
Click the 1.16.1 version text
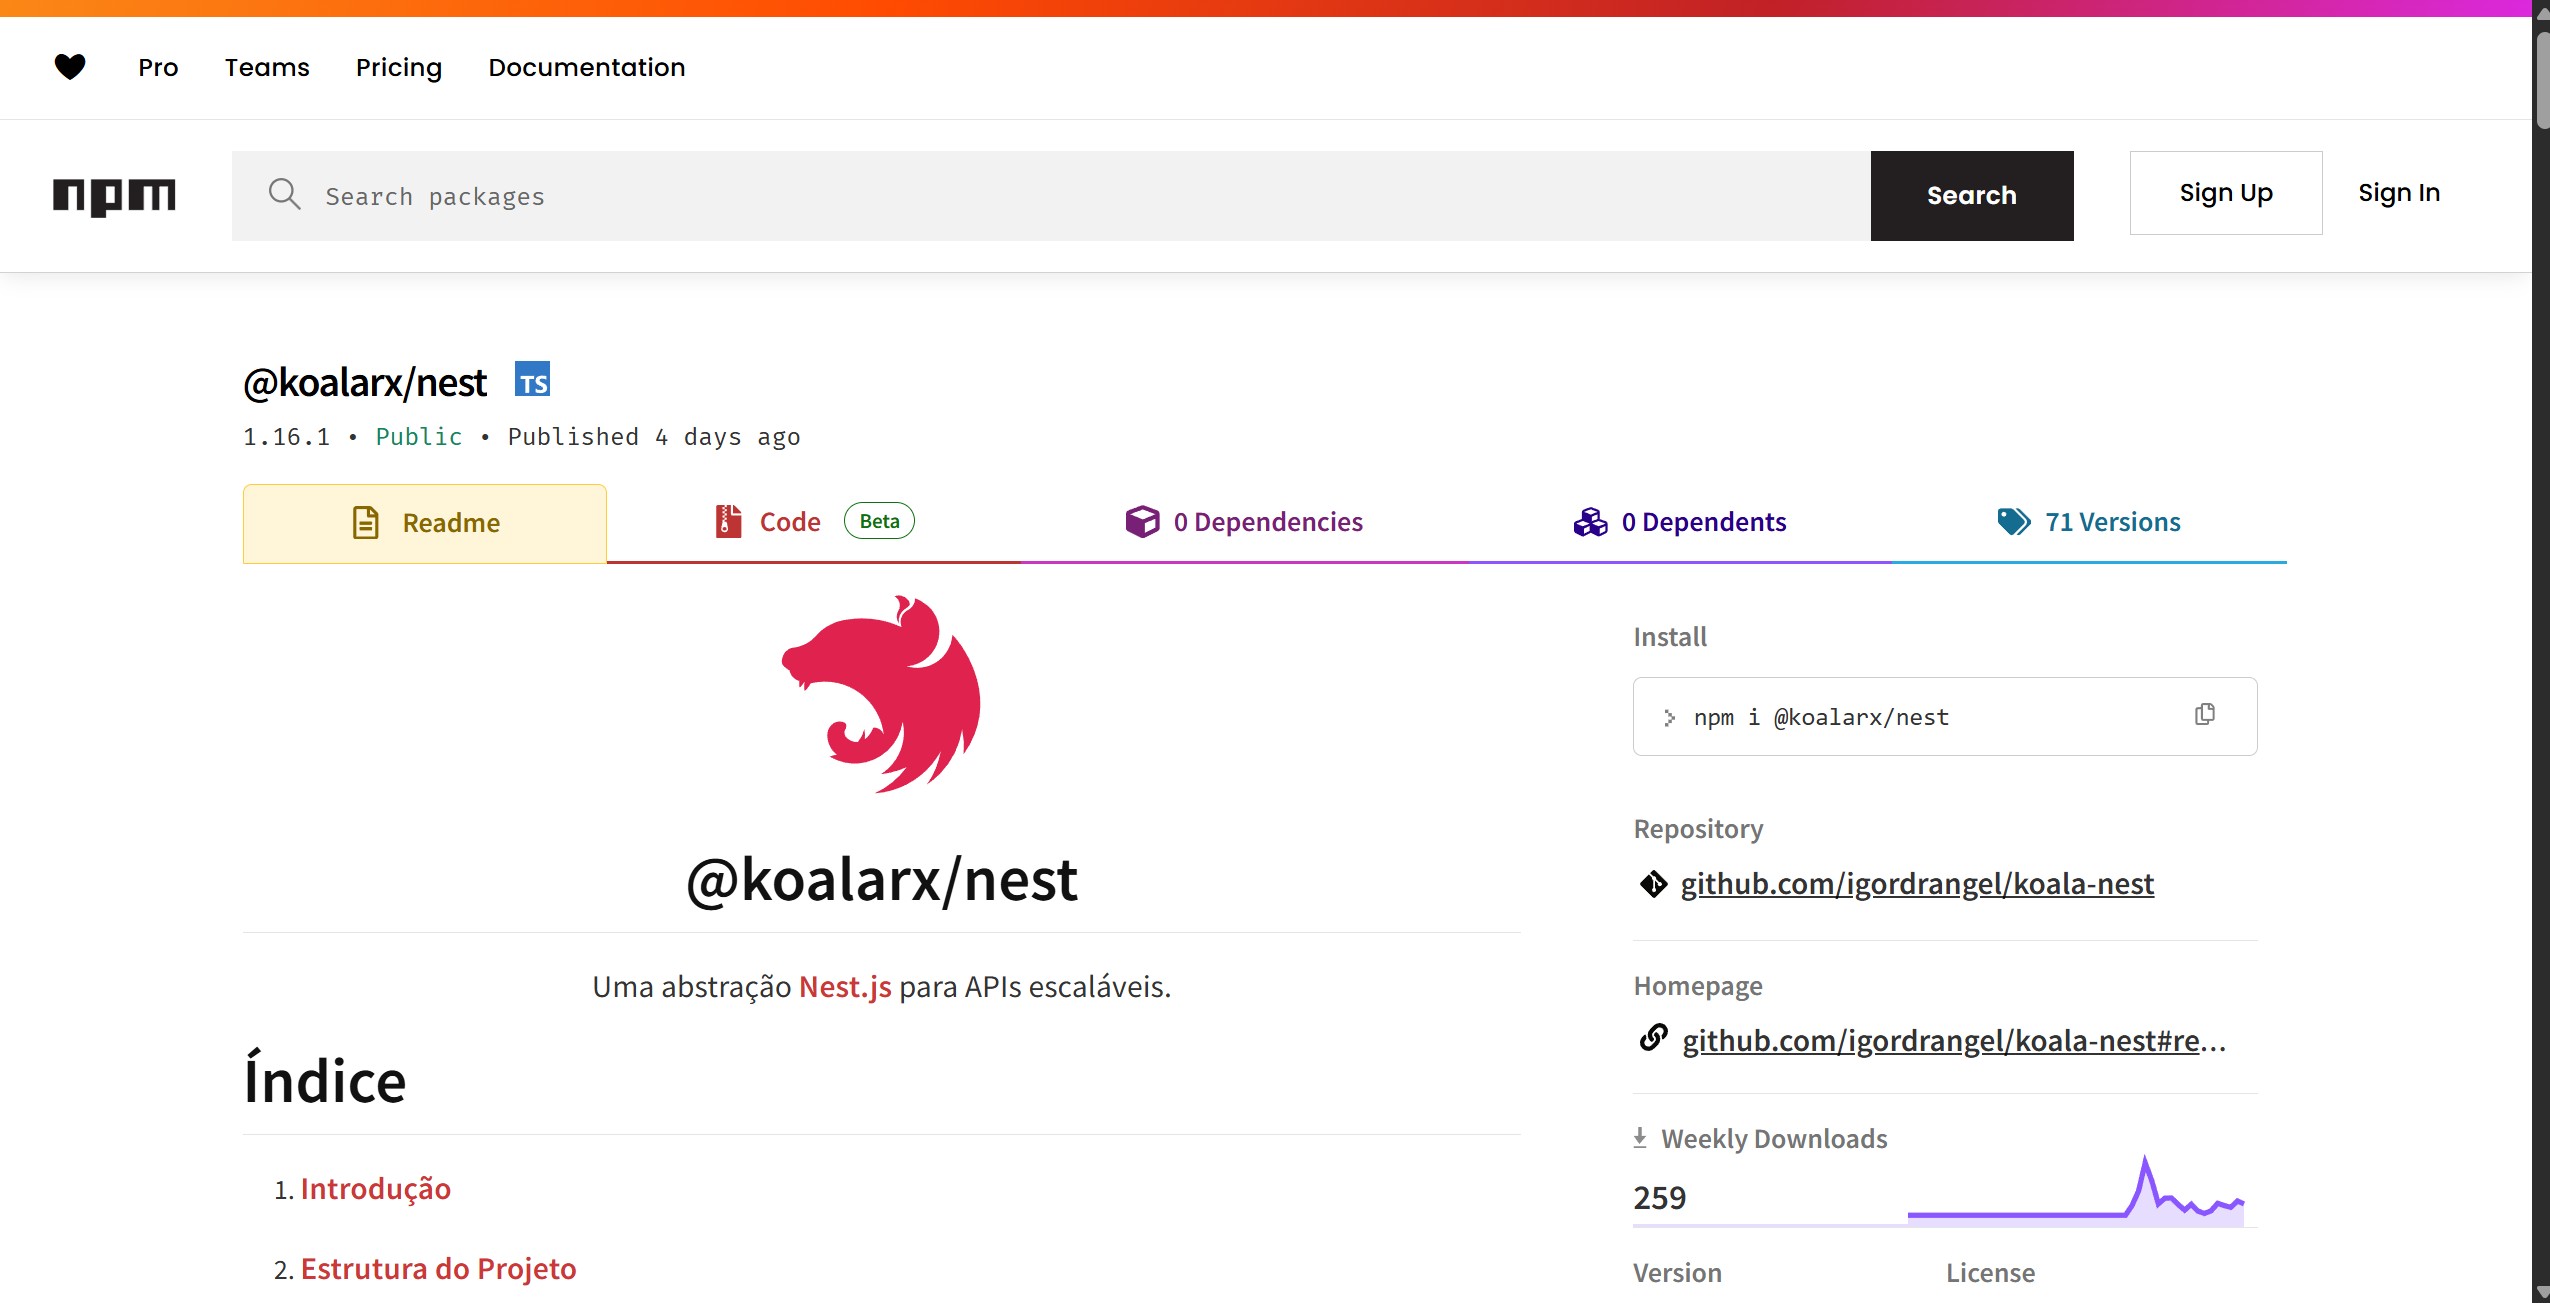coord(286,437)
